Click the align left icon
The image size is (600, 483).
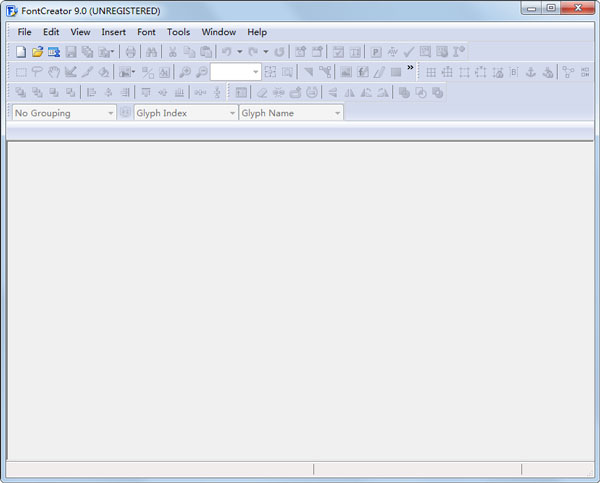pyautogui.click(x=91, y=93)
